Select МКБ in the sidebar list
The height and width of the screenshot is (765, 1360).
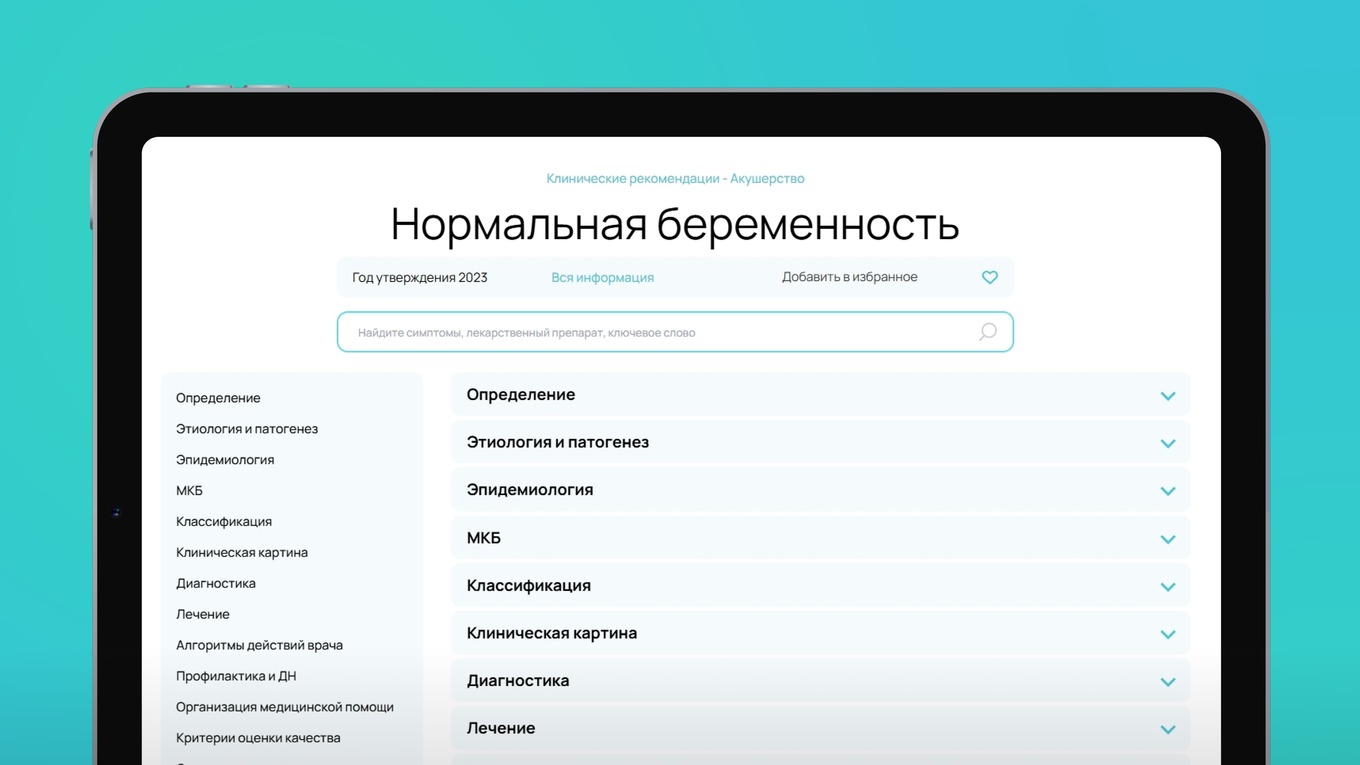click(x=189, y=491)
